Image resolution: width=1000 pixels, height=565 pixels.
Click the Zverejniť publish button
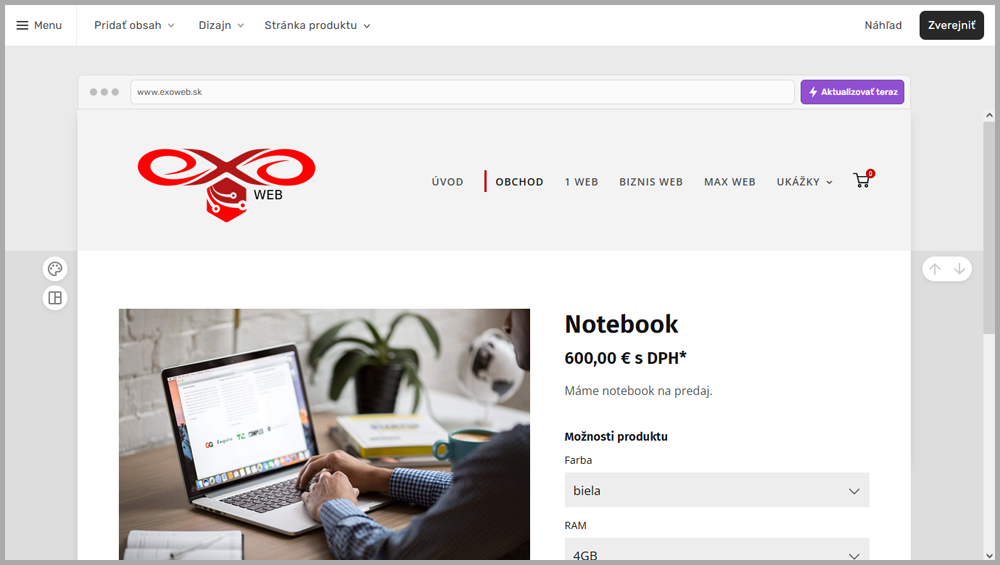pos(951,25)
